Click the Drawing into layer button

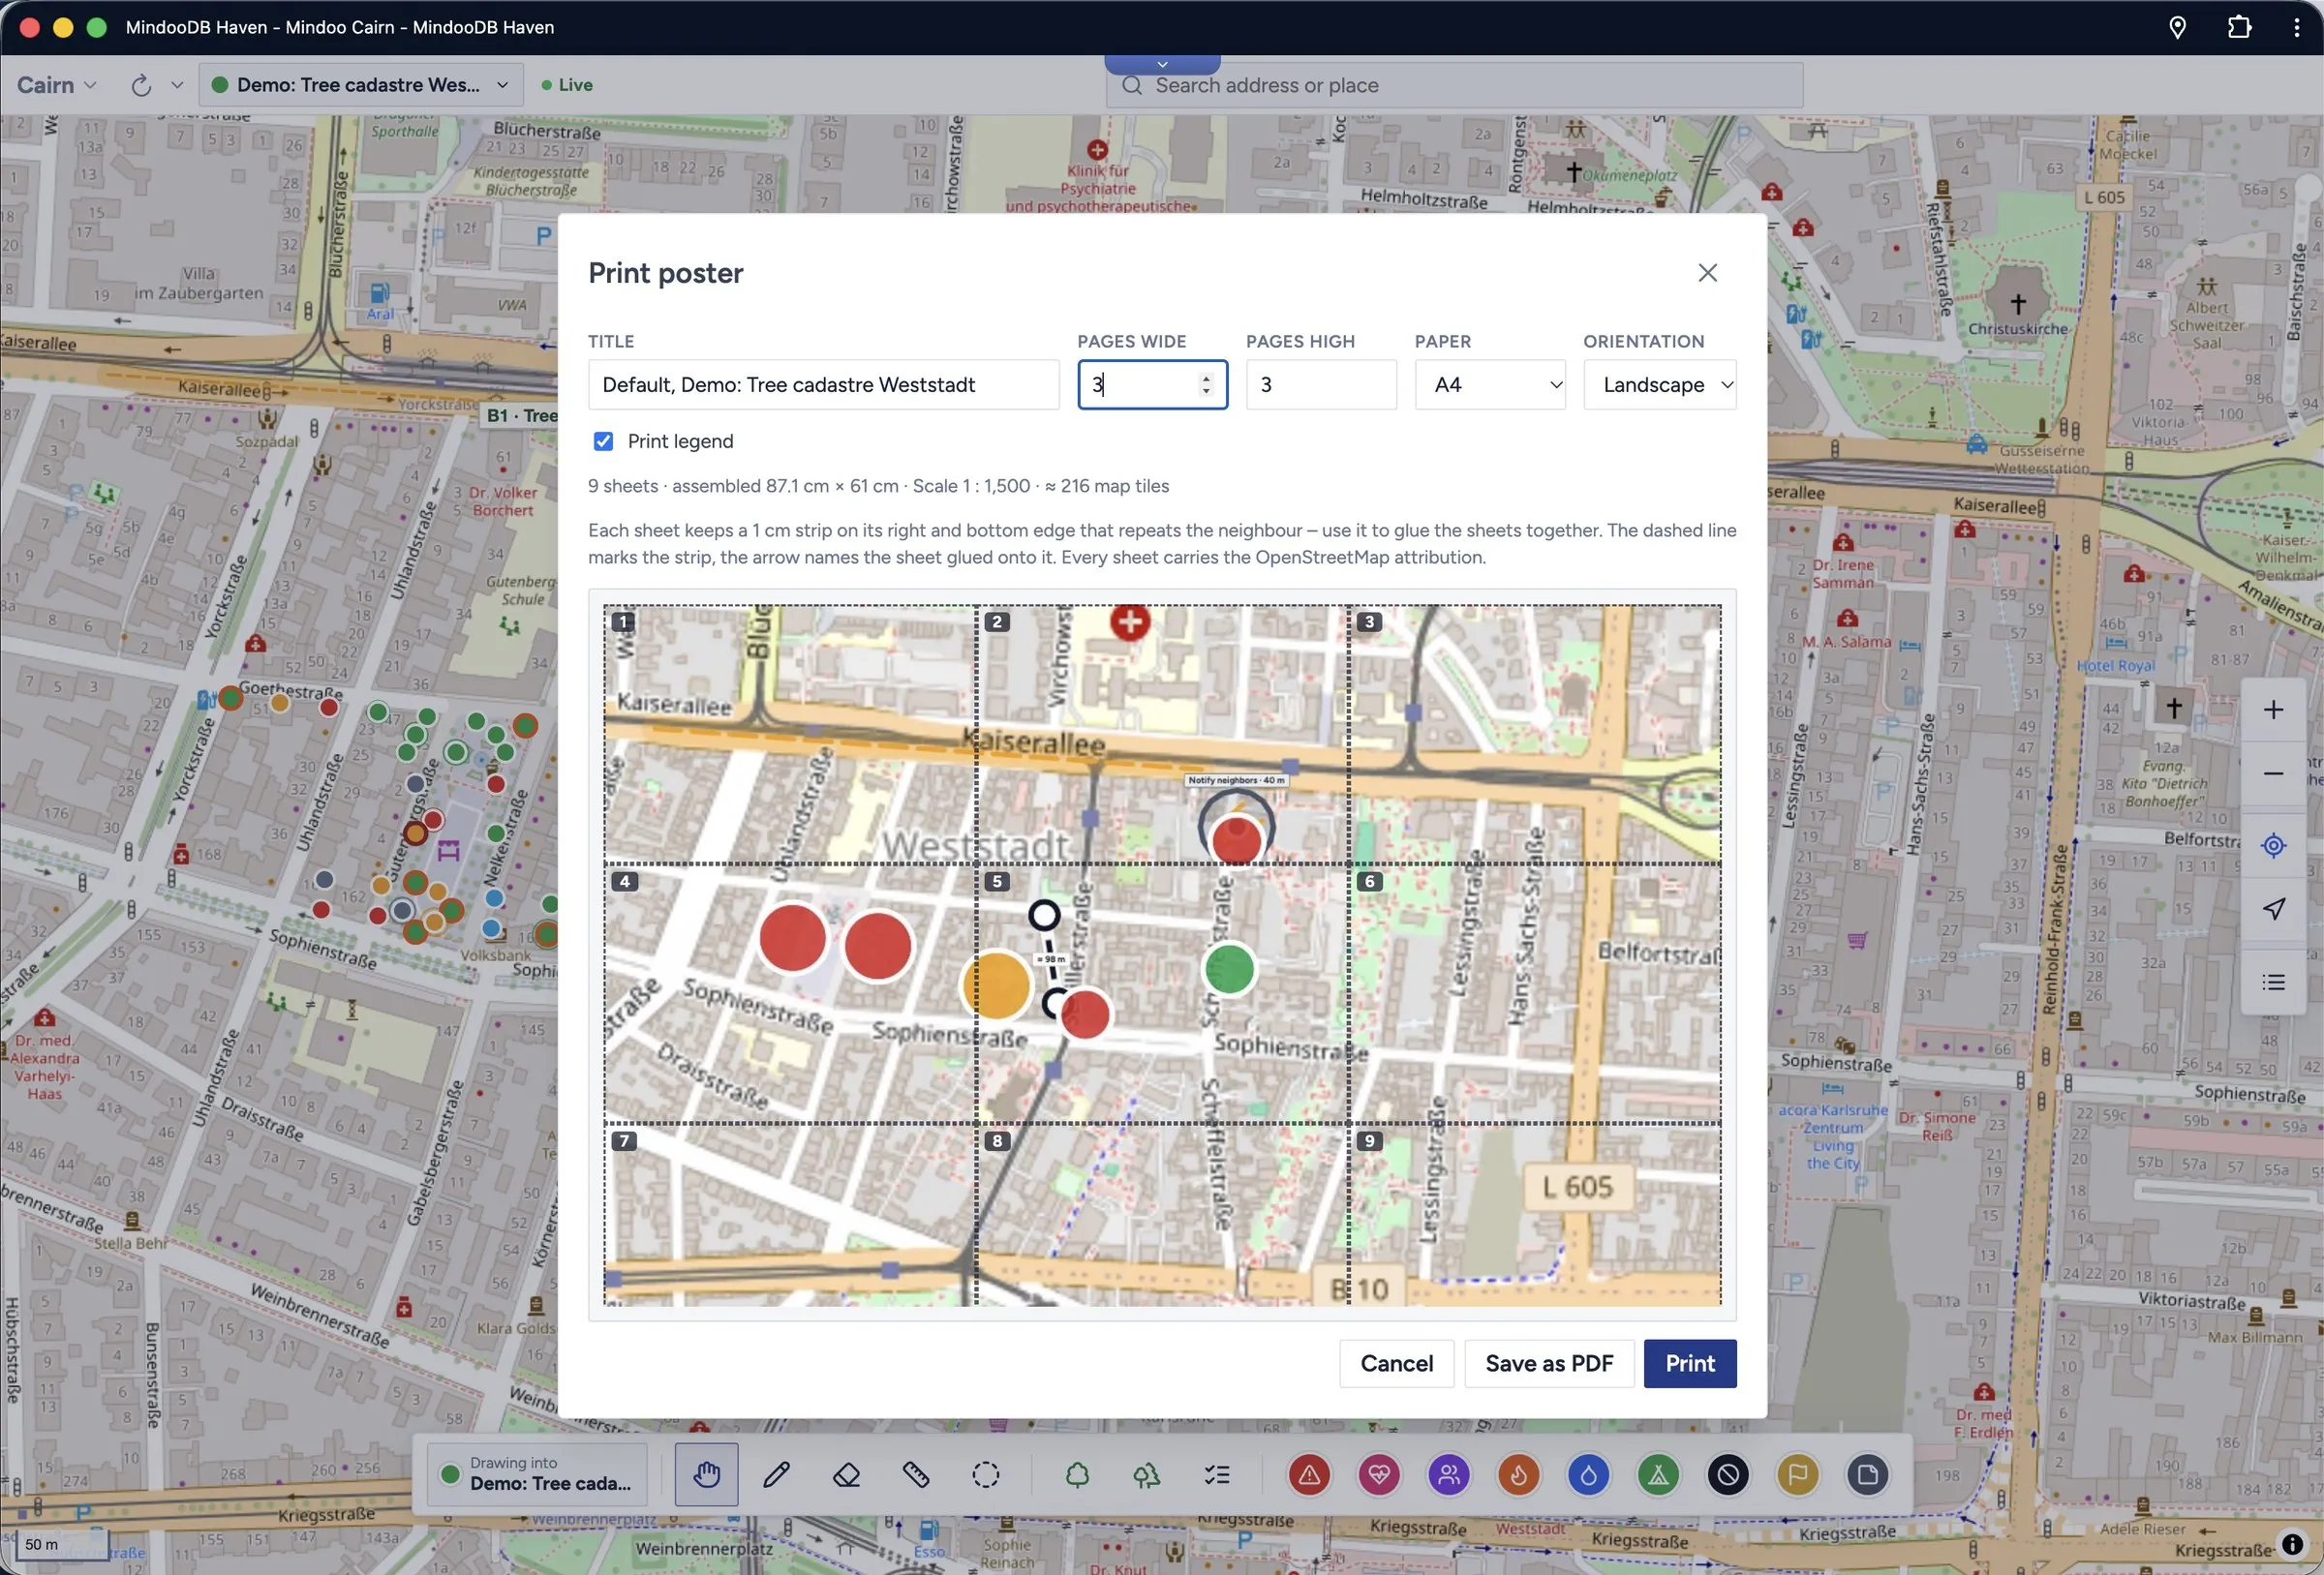pyautogui.click(x=537, y=1474)
